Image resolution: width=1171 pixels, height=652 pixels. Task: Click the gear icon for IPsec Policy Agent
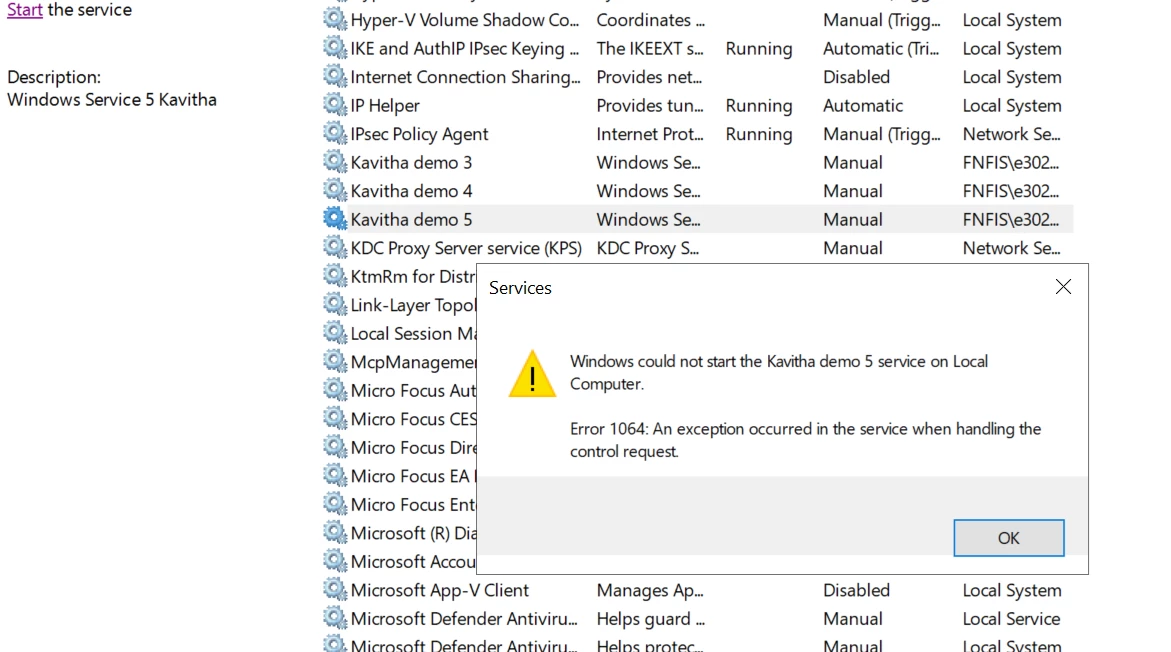tap(335, 133)
